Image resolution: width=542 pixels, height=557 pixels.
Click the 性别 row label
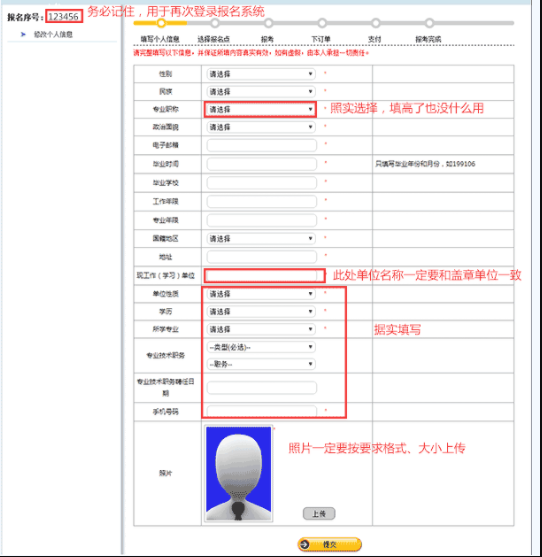[x=166, y=74]
